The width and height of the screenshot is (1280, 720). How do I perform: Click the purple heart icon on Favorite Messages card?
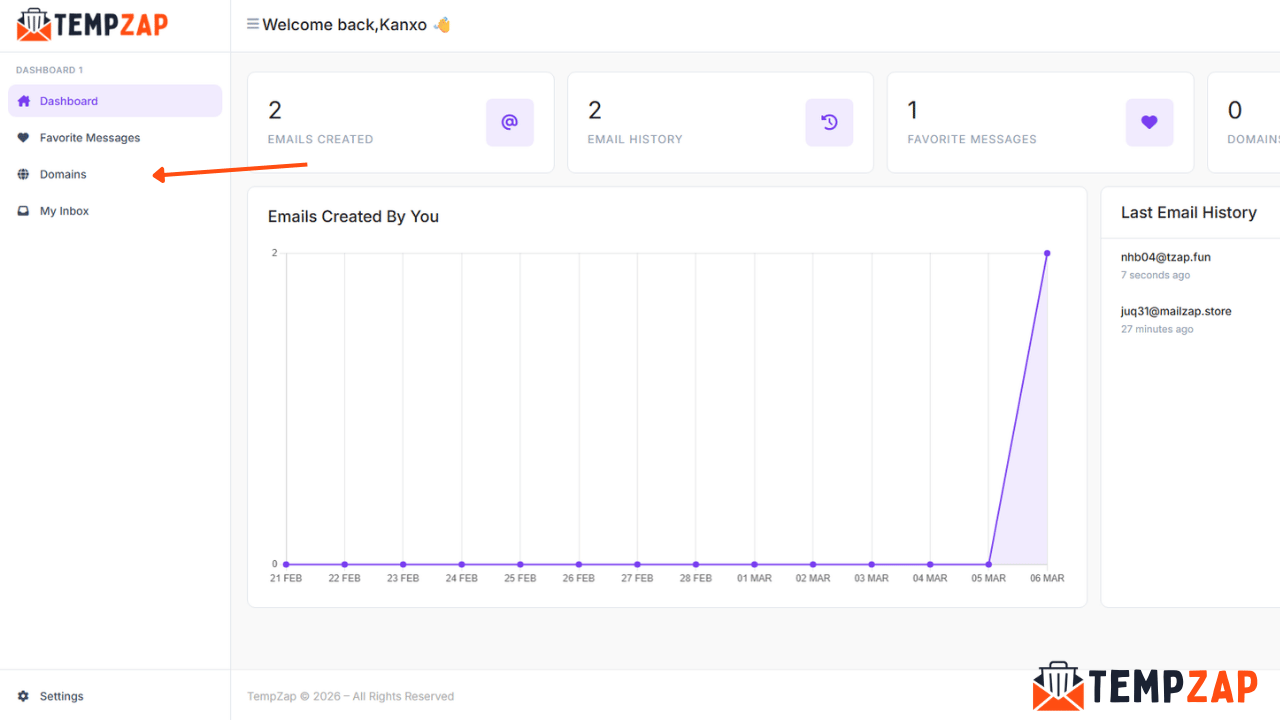click(x=1149, y=122)
